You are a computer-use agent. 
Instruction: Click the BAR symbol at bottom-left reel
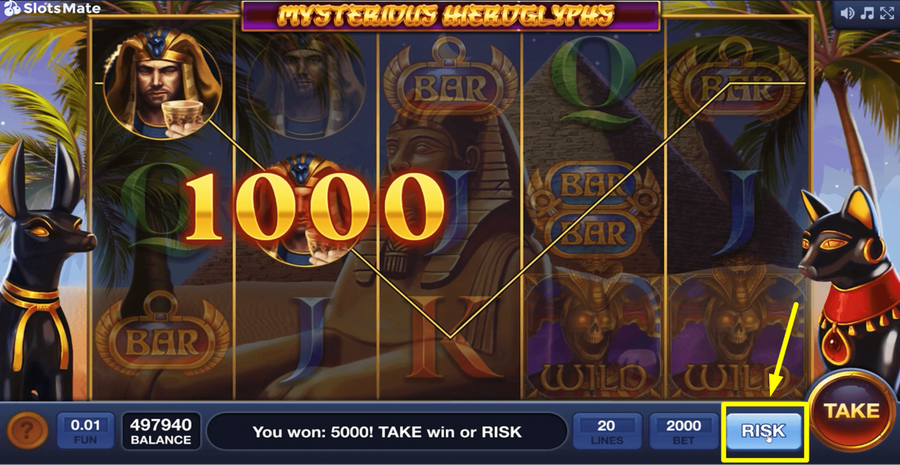(162, 334)
